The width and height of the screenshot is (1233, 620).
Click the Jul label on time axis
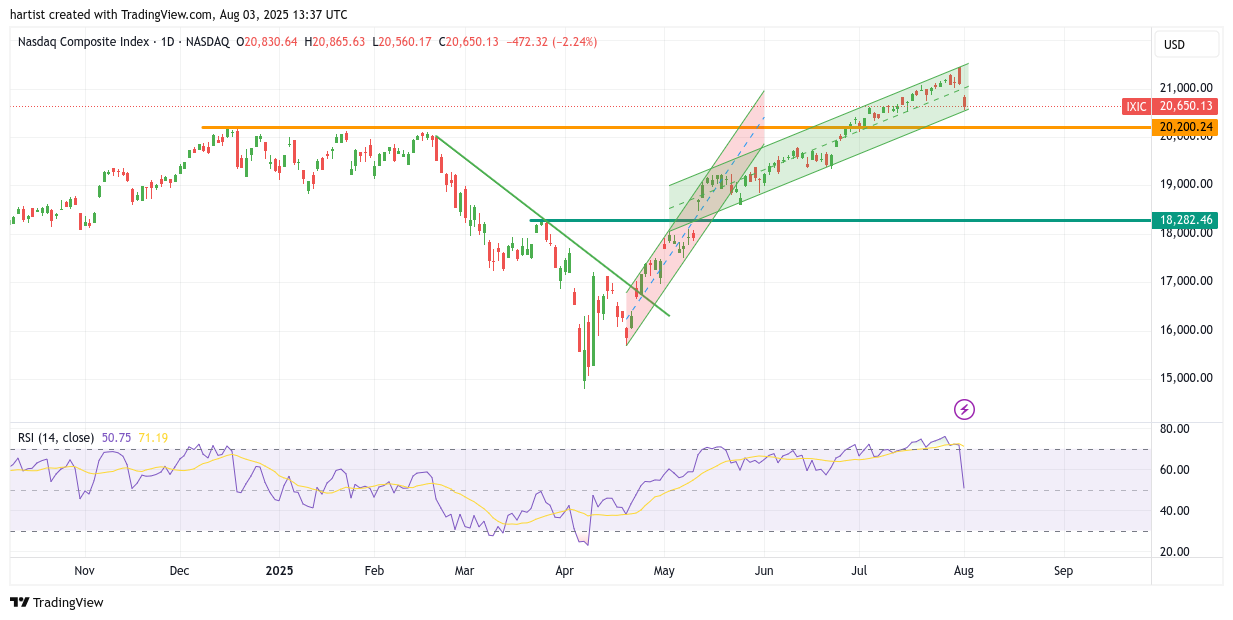pyautogui.click(x=859, y=571)
